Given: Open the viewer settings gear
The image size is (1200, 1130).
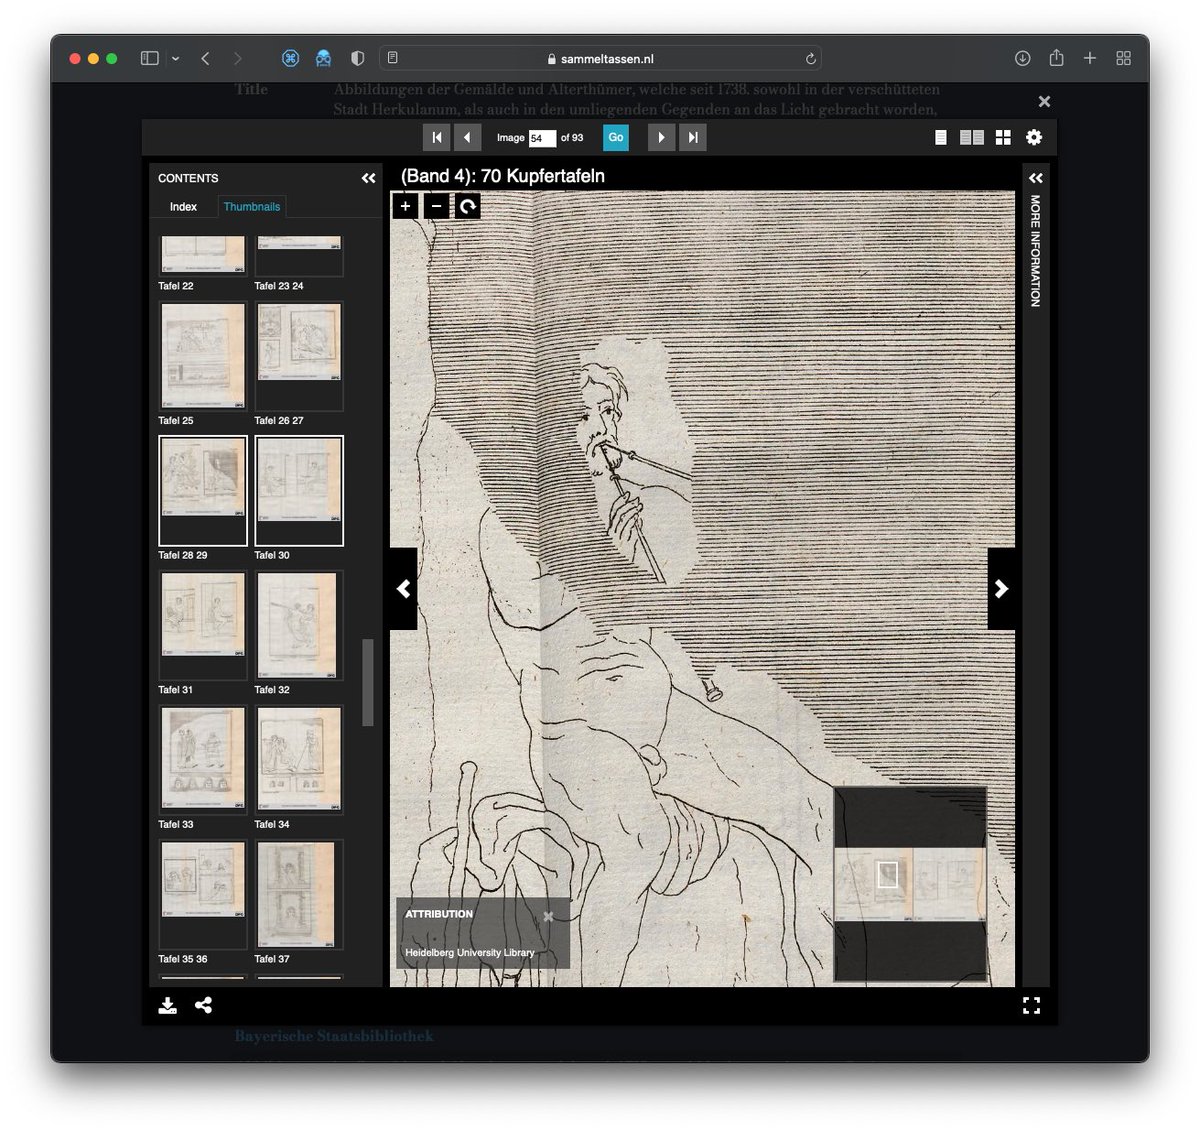Looking at the screenshot, I should (x=1034, y=137).
